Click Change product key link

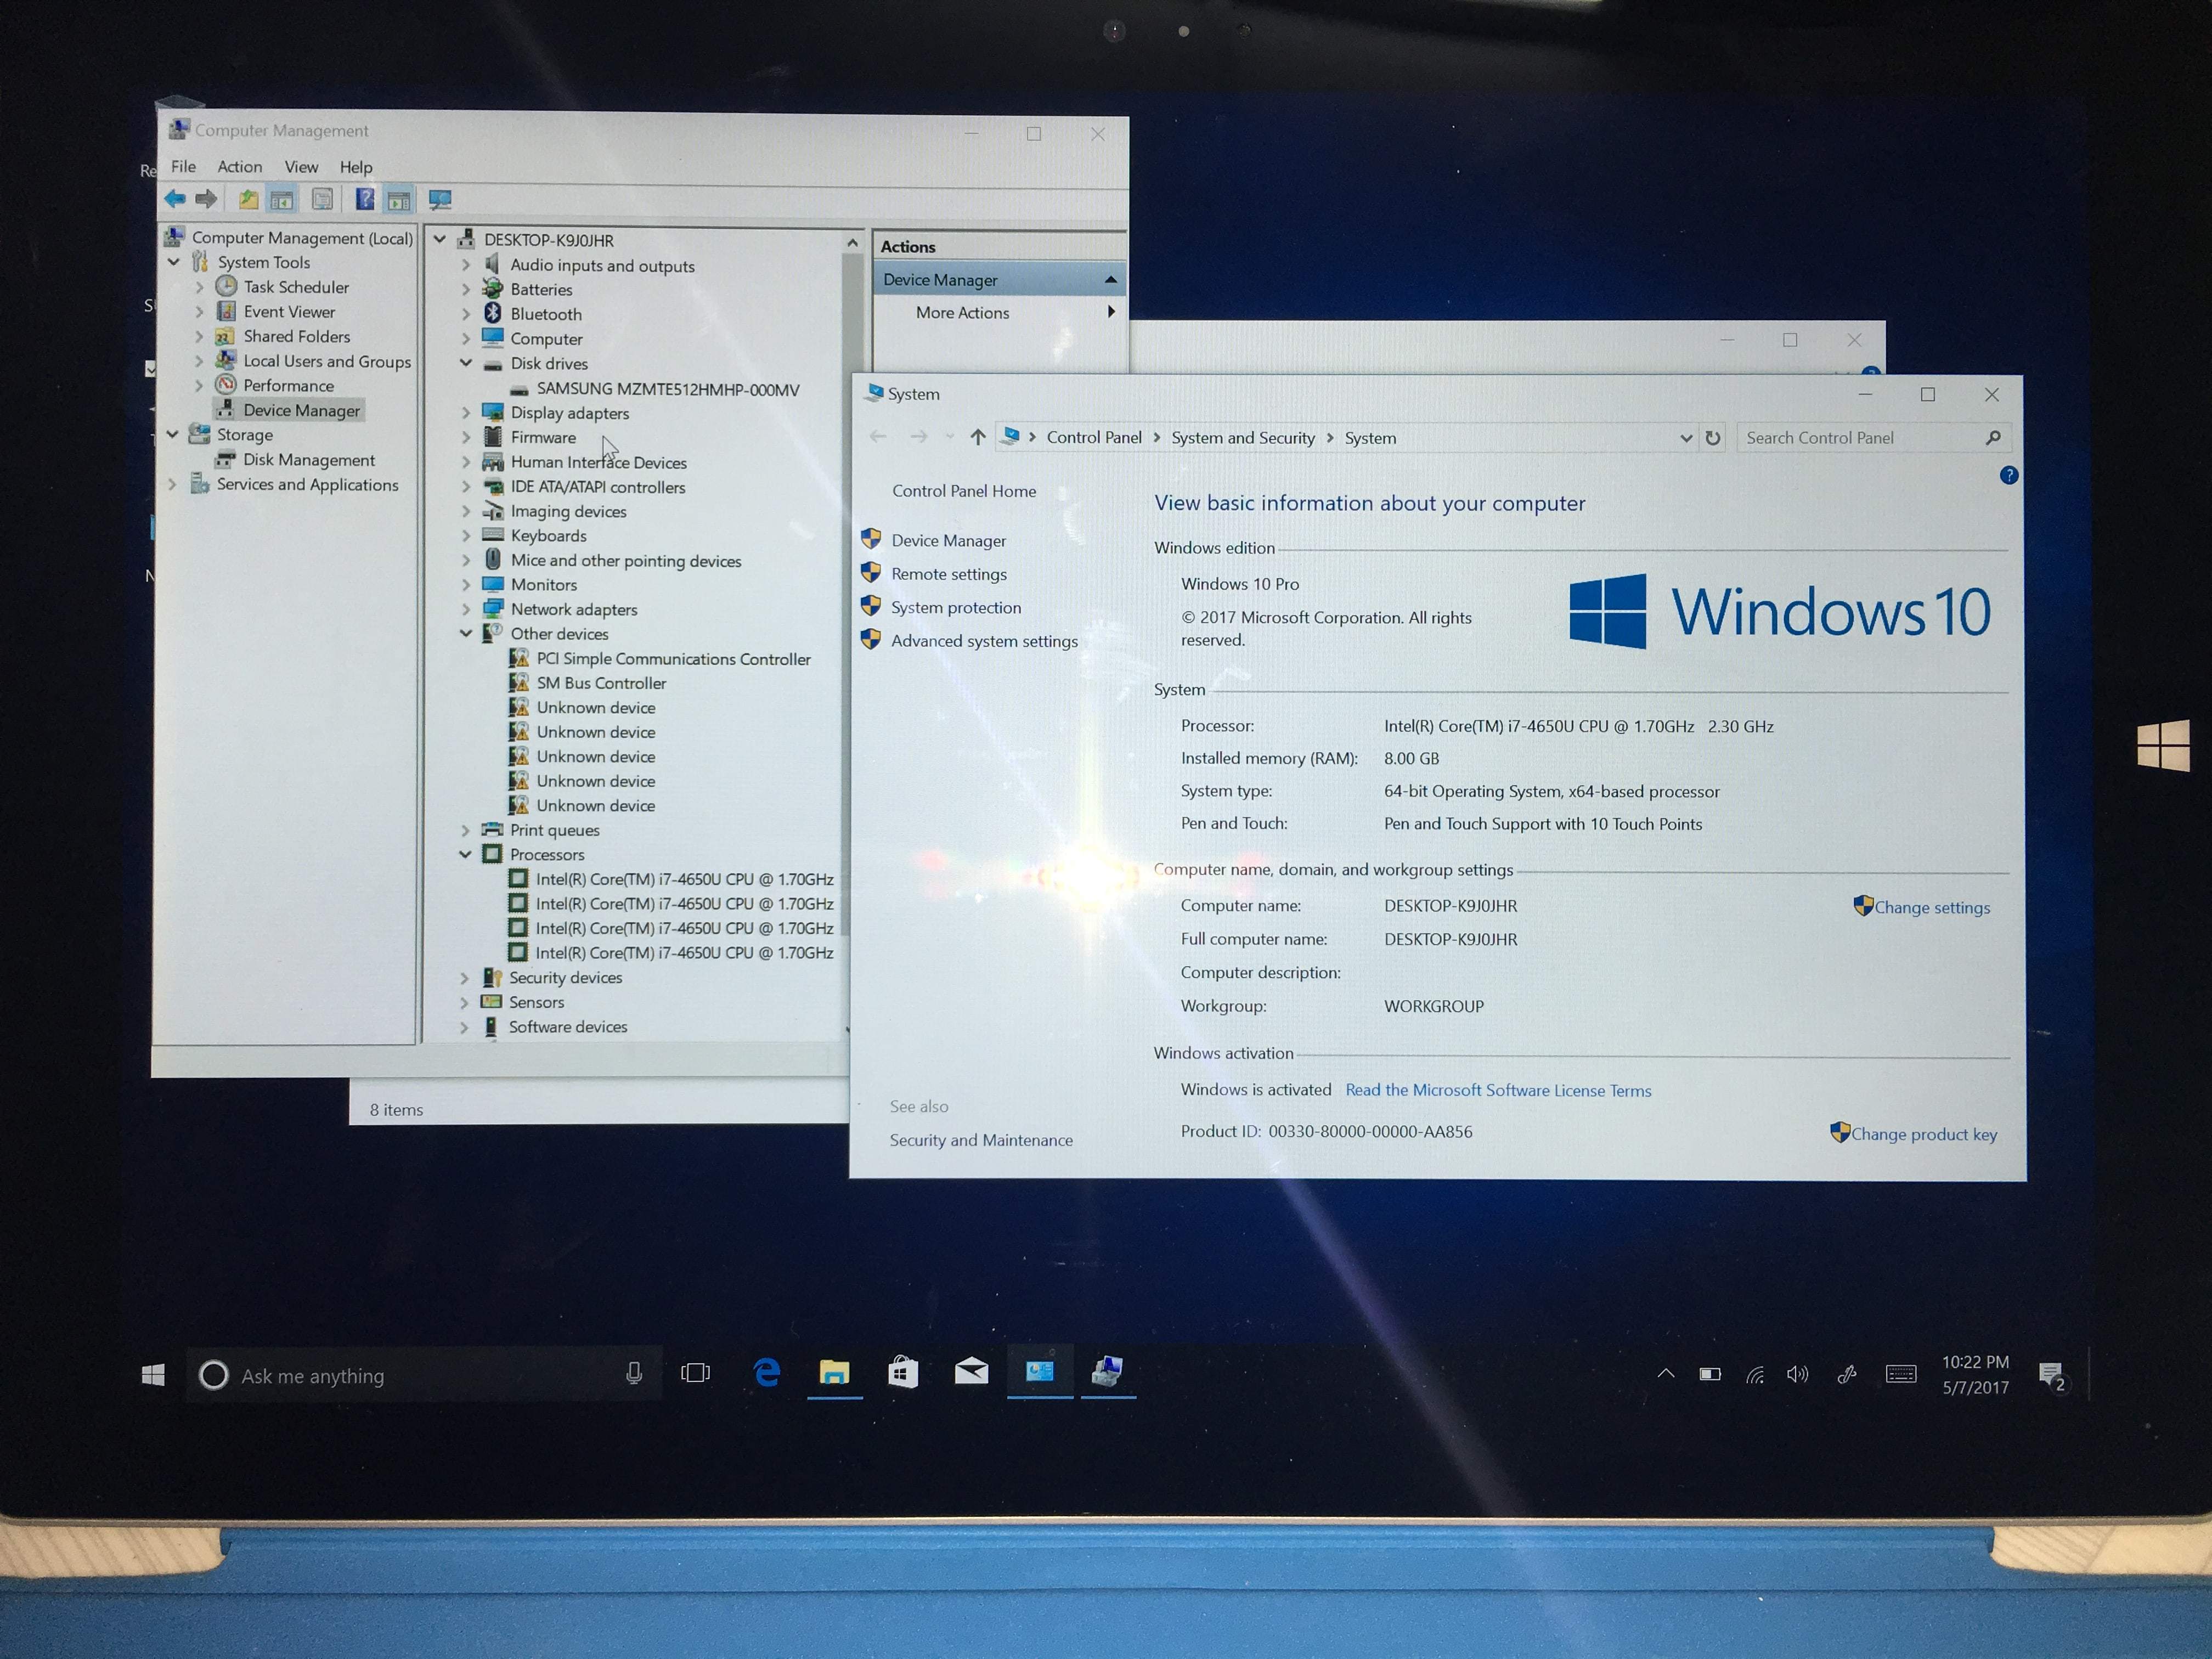[x=1923, y=1134]
